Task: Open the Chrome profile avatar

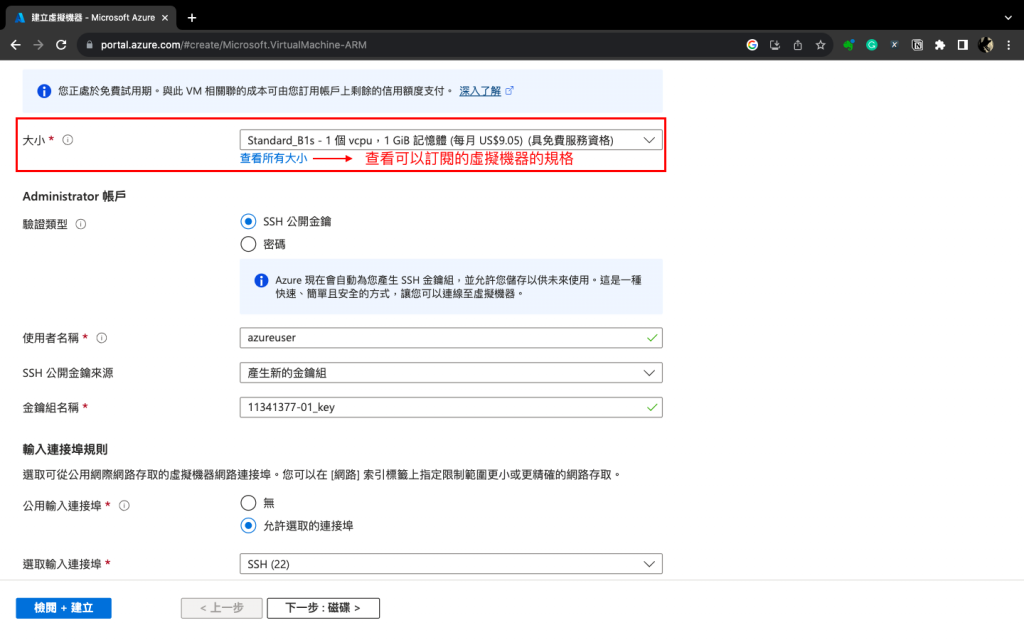Action: coord(985,45)
